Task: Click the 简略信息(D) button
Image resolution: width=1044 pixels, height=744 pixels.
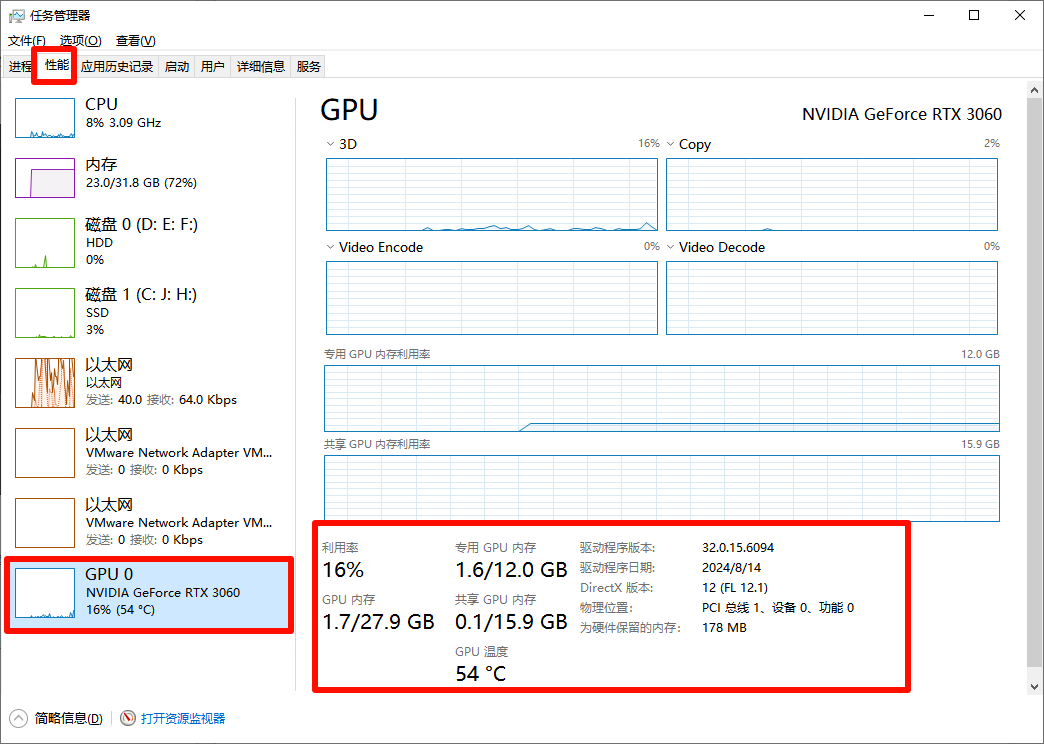Action: 69,718
